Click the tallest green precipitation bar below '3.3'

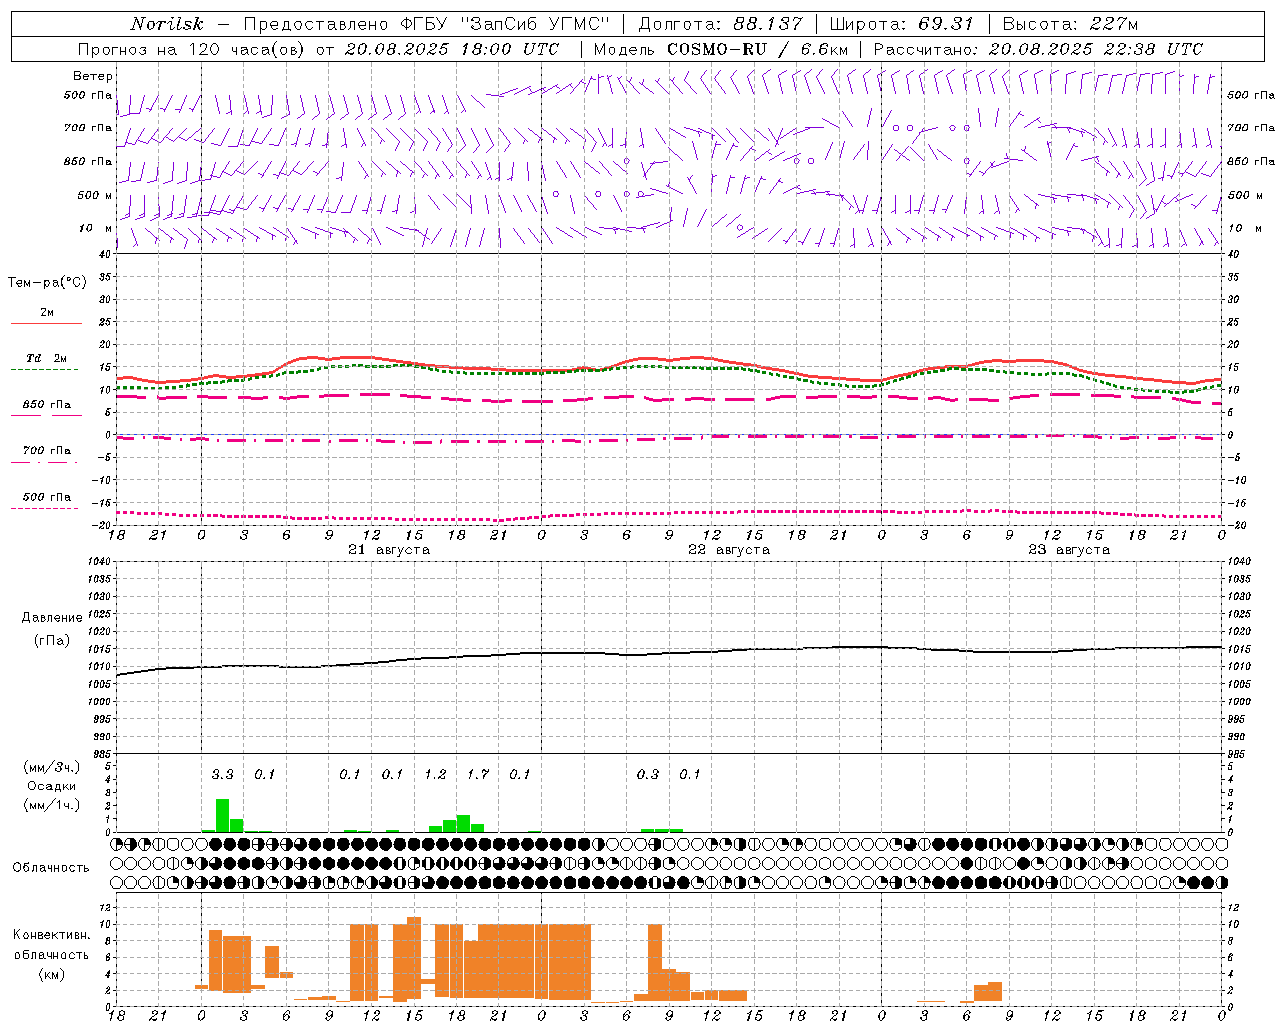pos(222,815)
